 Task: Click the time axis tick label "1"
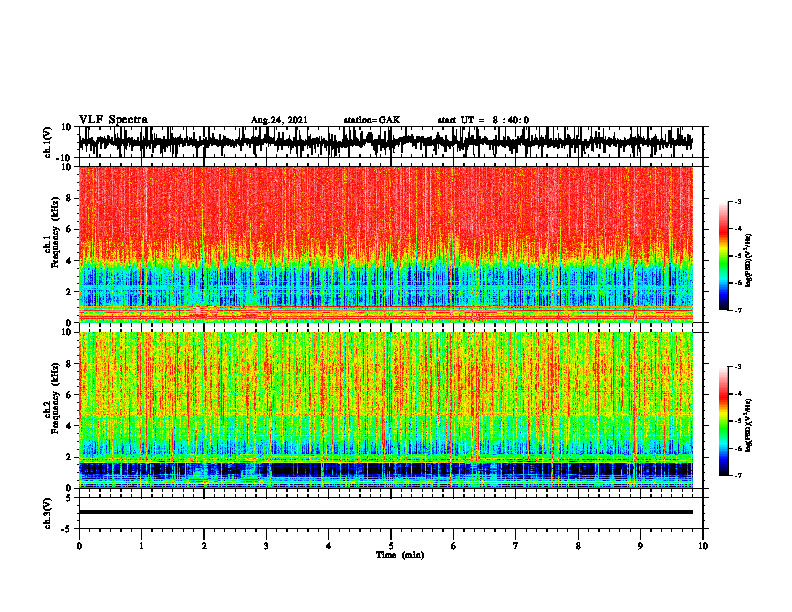point(141,546)
